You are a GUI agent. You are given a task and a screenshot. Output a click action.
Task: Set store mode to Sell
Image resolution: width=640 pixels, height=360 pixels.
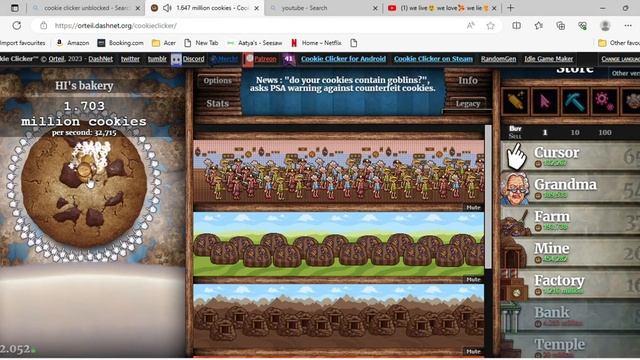coord(515,136)
